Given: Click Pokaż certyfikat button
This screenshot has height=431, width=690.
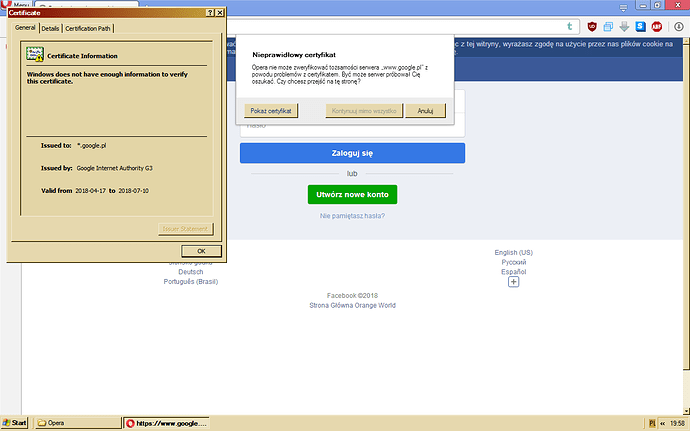Looking at the screenshot, I should (271, 111).
